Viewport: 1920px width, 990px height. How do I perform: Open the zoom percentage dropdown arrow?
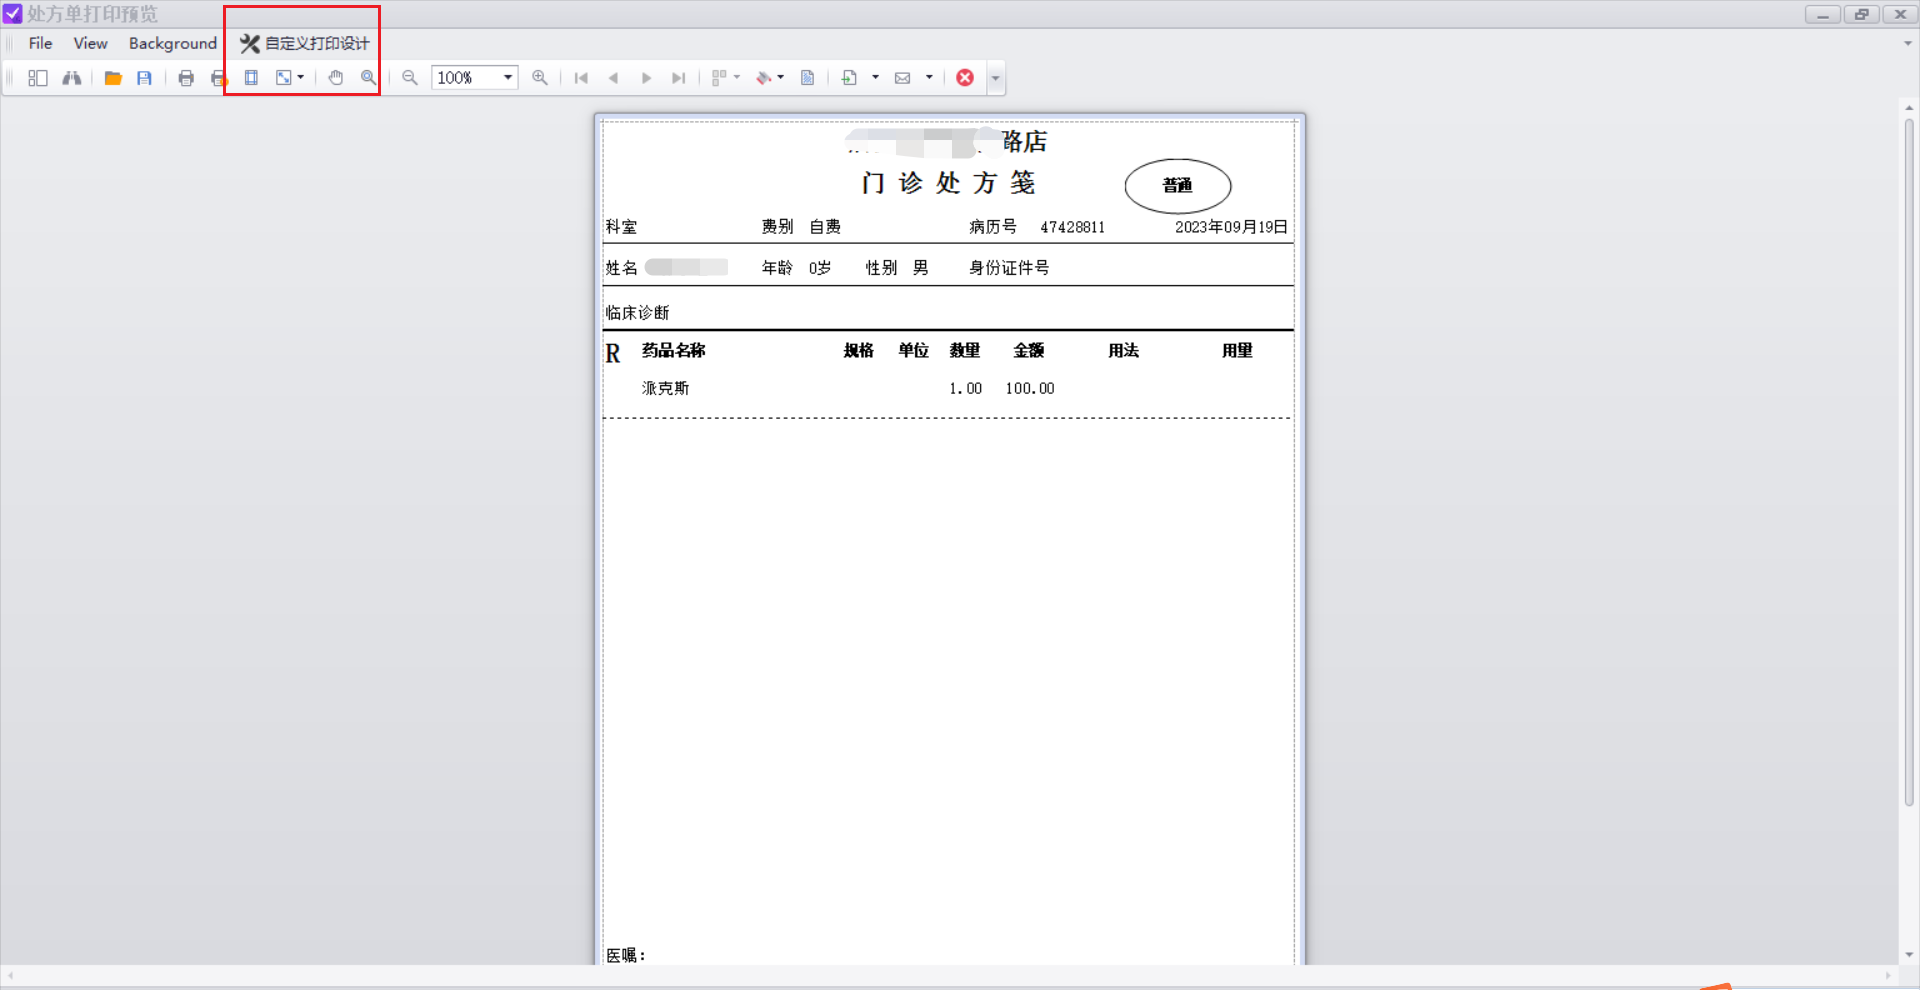click(508, 78)
